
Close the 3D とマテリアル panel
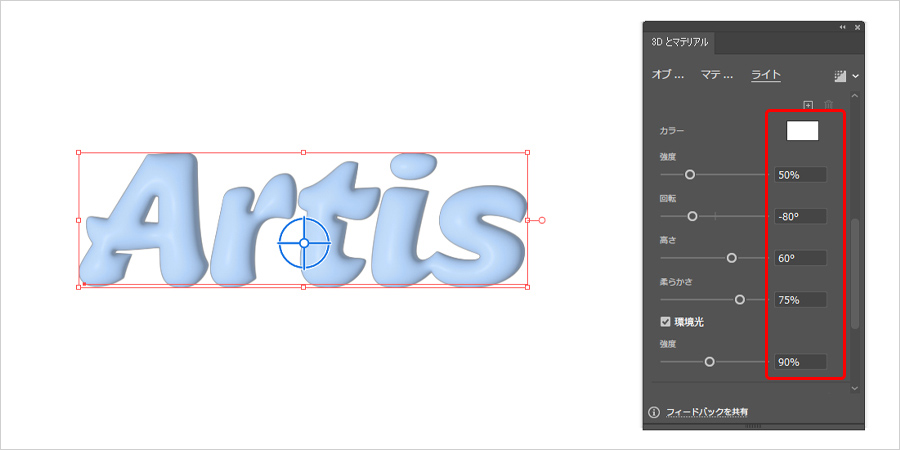[857, 27]
